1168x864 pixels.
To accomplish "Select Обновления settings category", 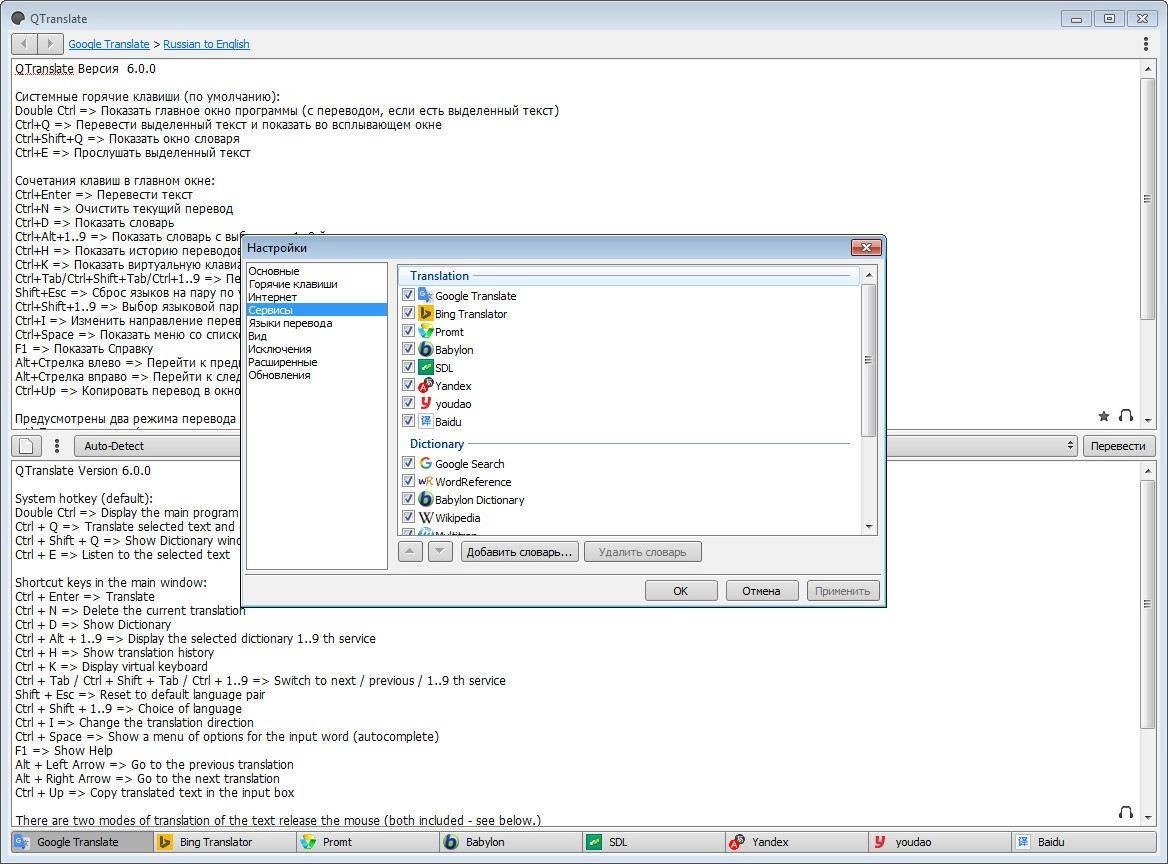I will pyautogui.click(x=279, y=375).
